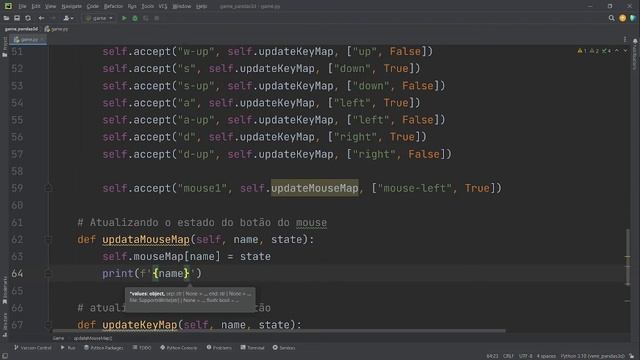Toggle the Notifications right sidebar button
The image size is (640, 360).
(x=635, y=55)
